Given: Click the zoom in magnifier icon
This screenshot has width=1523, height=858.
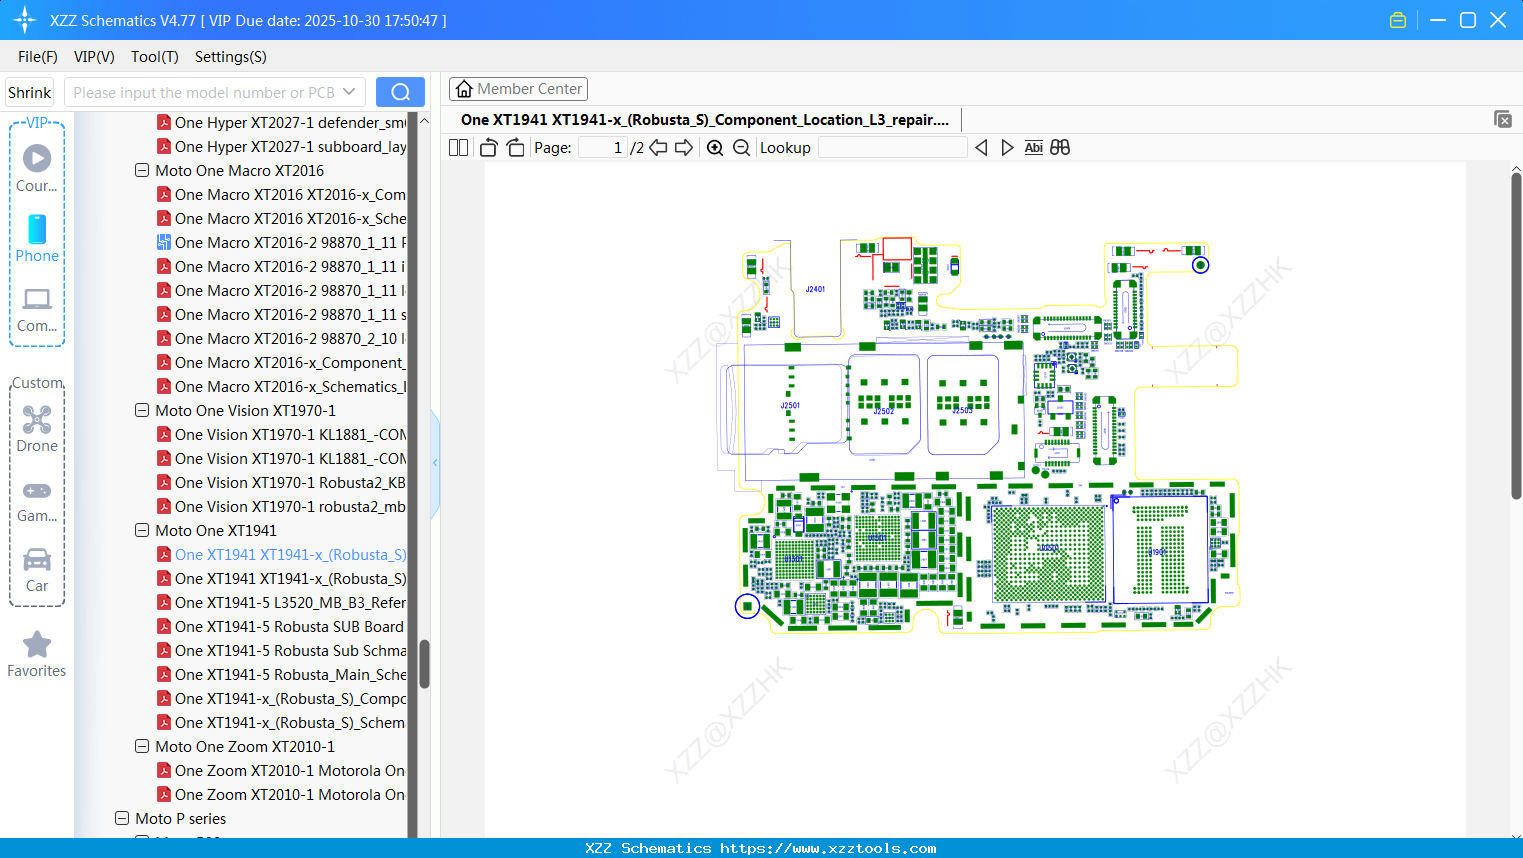Looking at the screenshot, I should pos(715,148).
